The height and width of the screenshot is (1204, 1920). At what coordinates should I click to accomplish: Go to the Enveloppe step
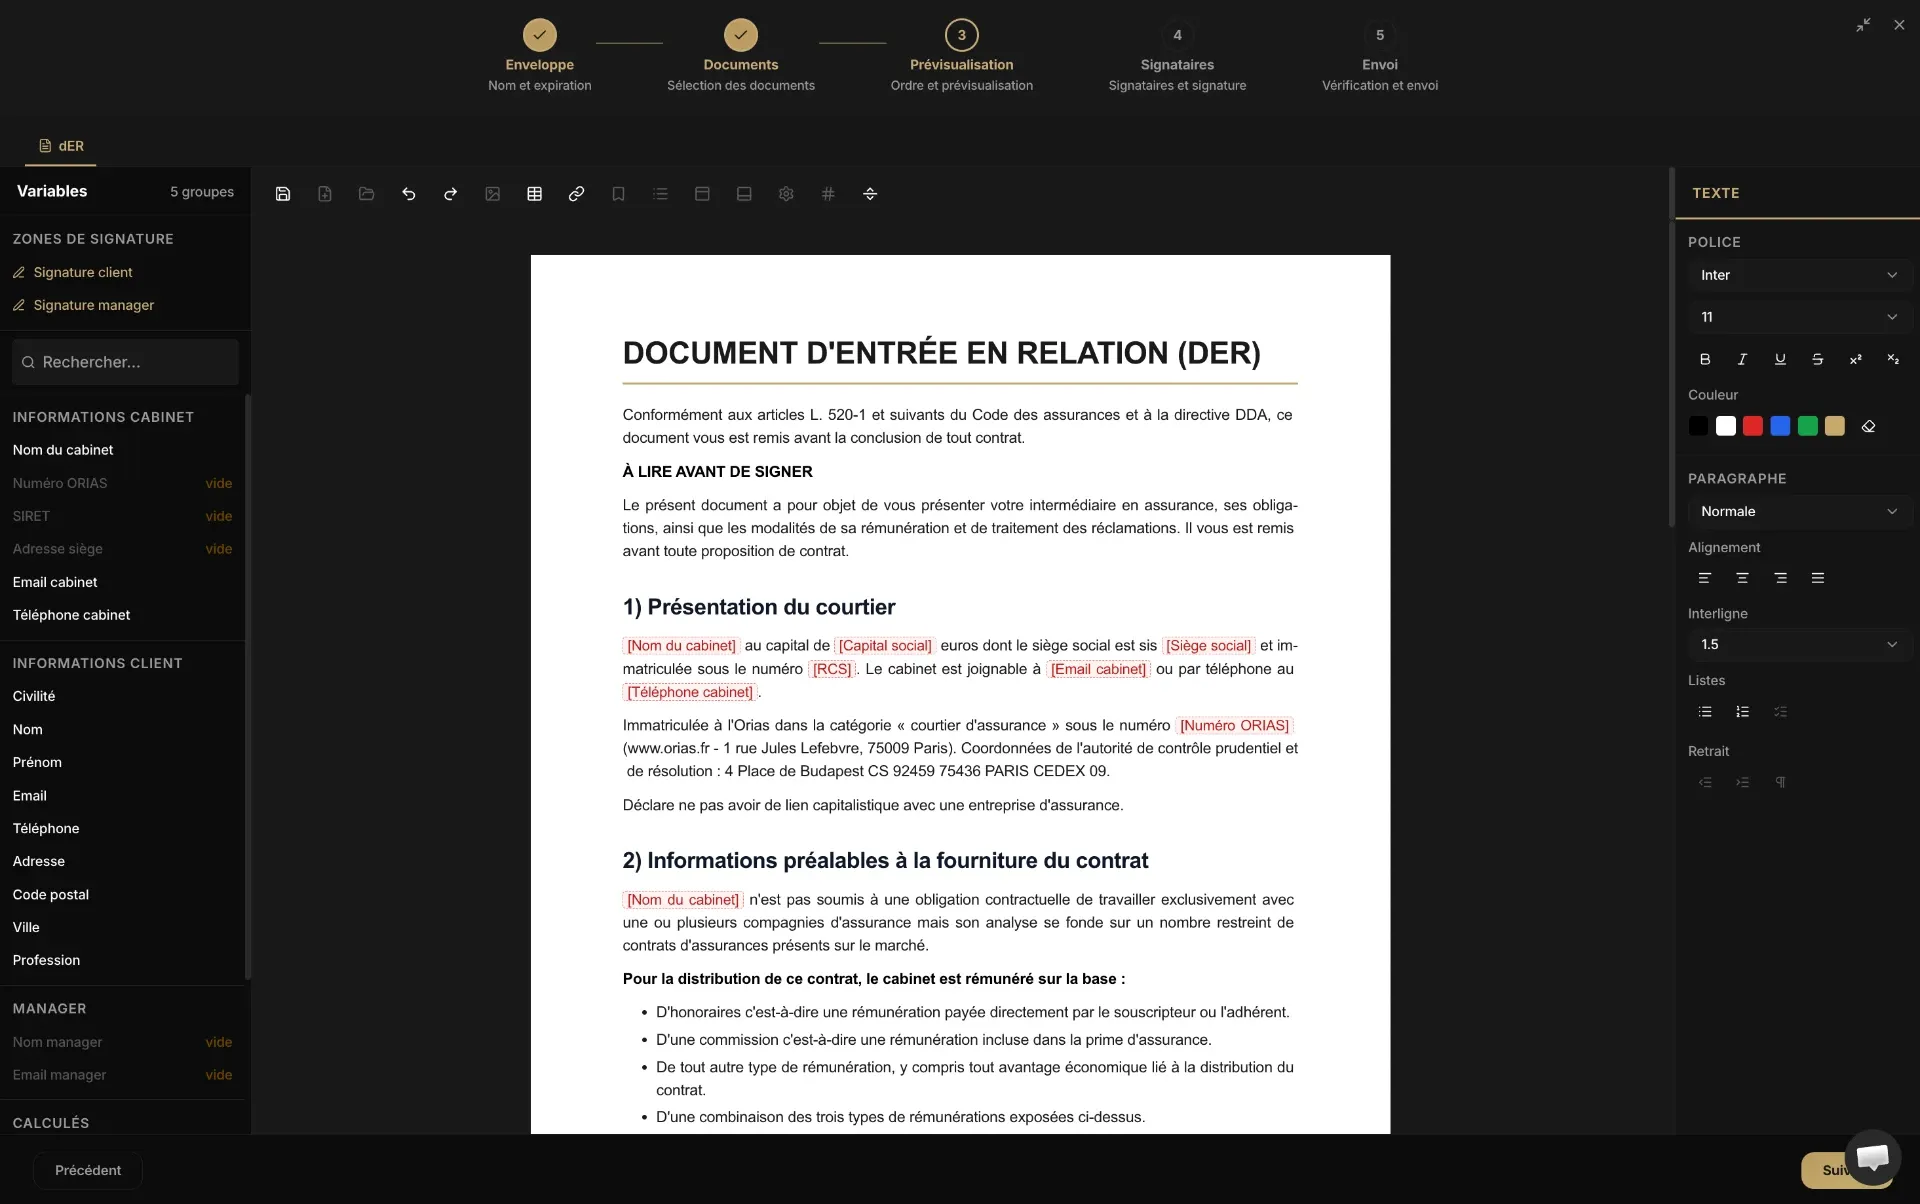540,56
